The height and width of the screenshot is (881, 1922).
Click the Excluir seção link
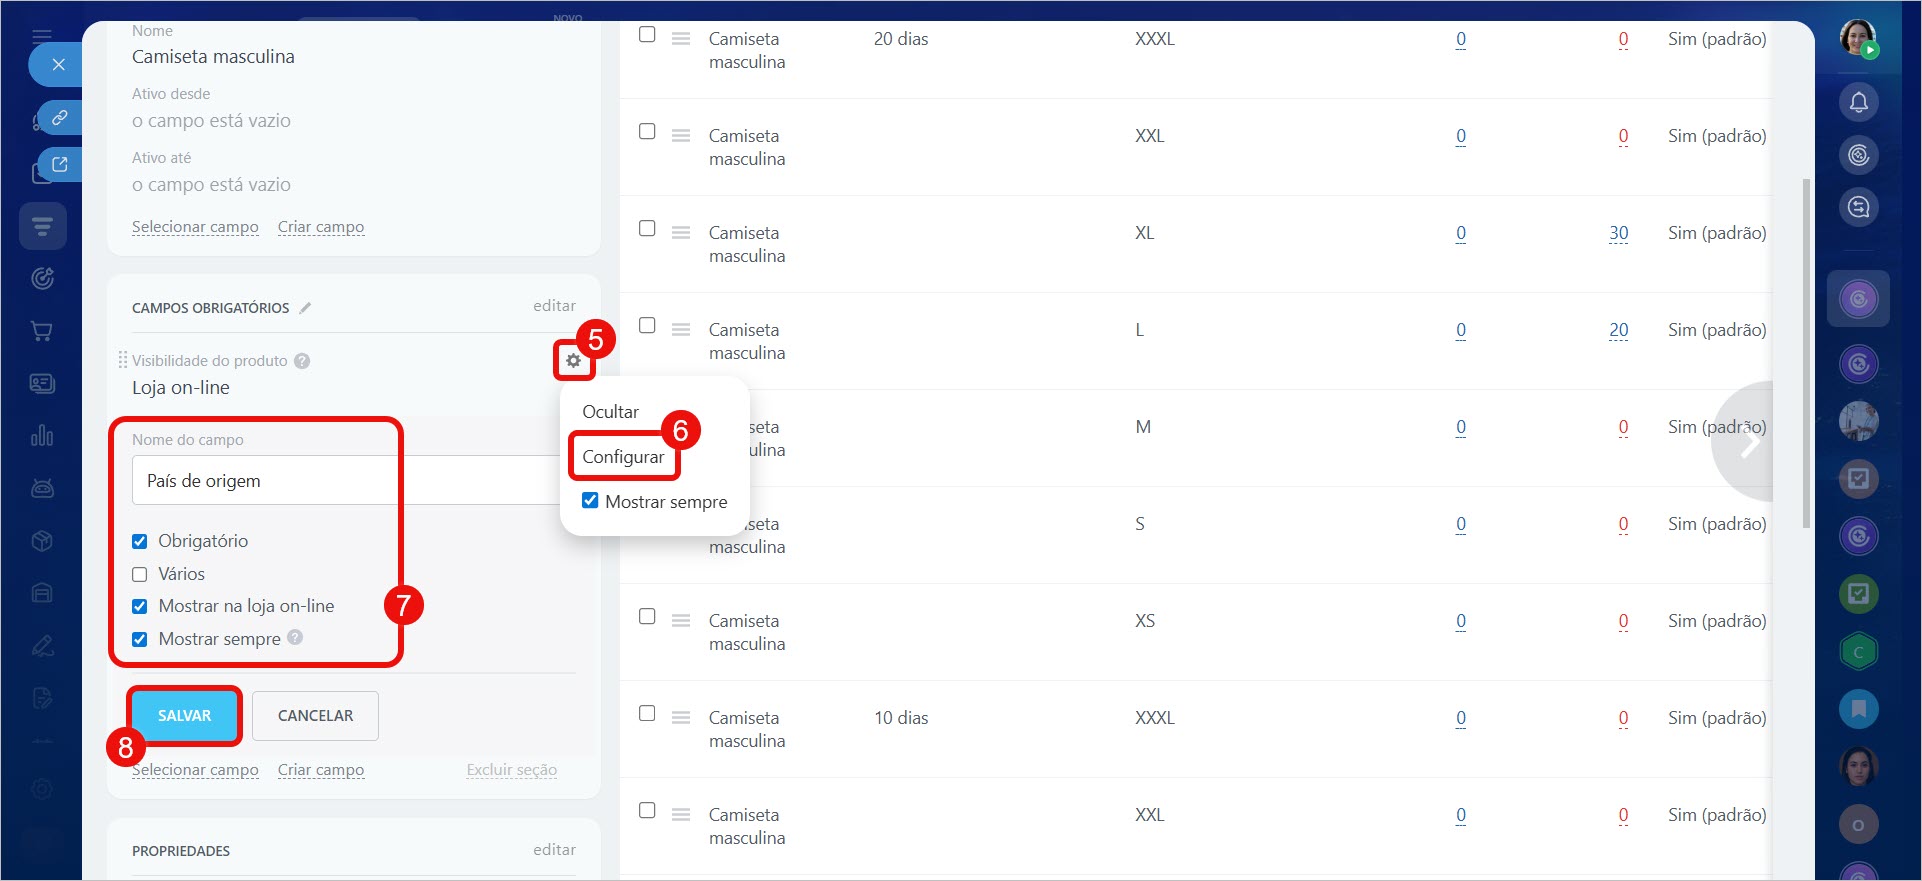(x=511, y=770)
